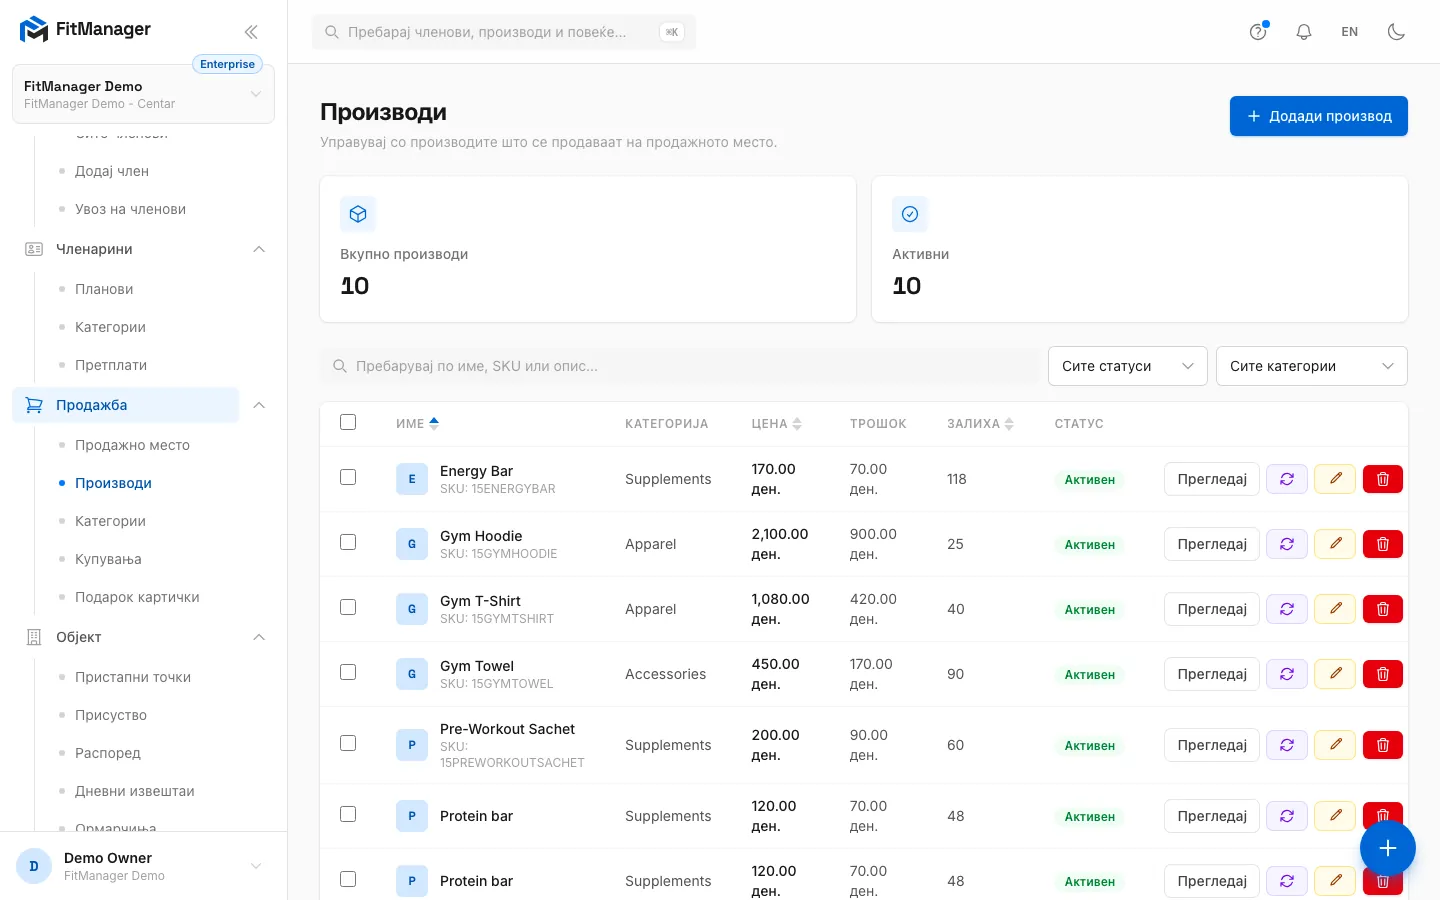The width and height of the screenshot is (1440, 900).
Task: Go to Подарок картички menu item
Action: pyautogui.click(x=137, y=597)
